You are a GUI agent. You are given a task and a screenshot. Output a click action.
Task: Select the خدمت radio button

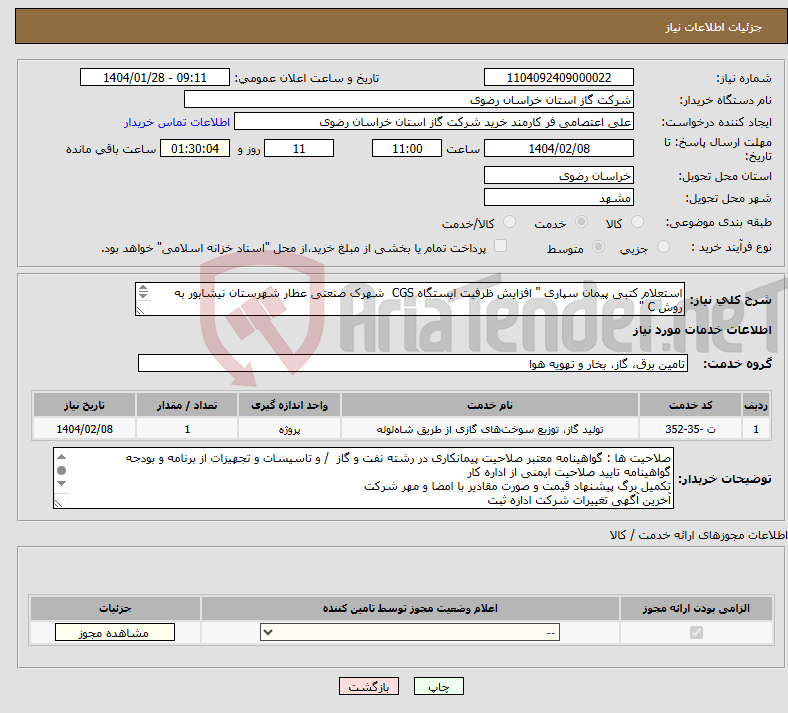pyautogui.click(x=581, y=222)
